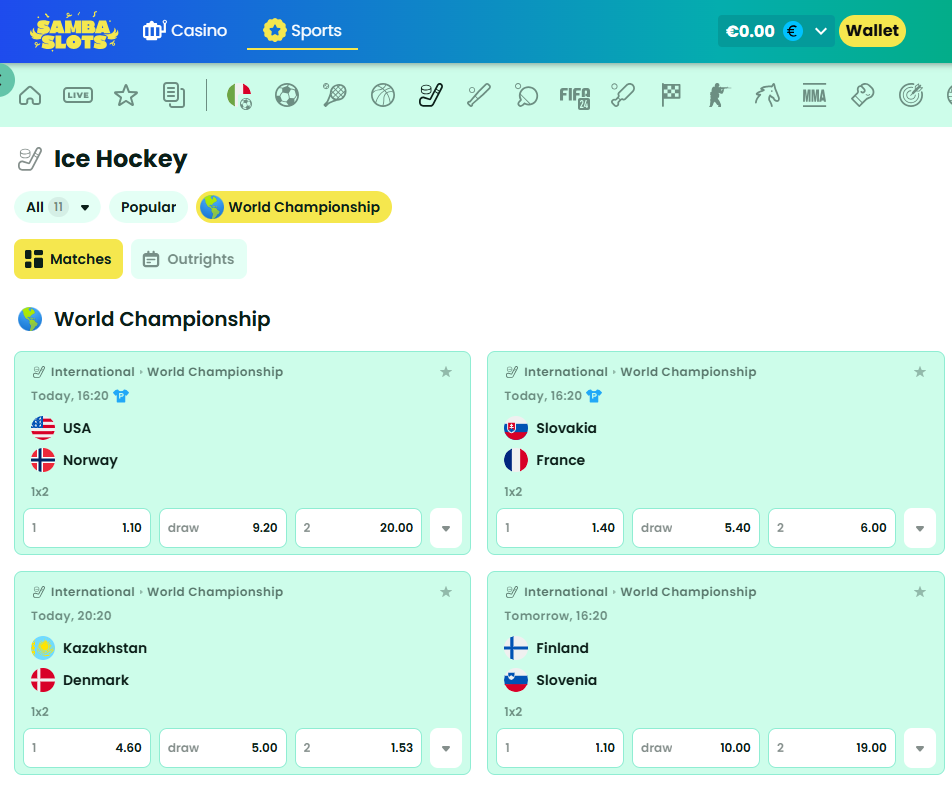This screenshot has height=787, width=952.
Task: Bet on France win at 6.00
Action: (x=832, y=528)
